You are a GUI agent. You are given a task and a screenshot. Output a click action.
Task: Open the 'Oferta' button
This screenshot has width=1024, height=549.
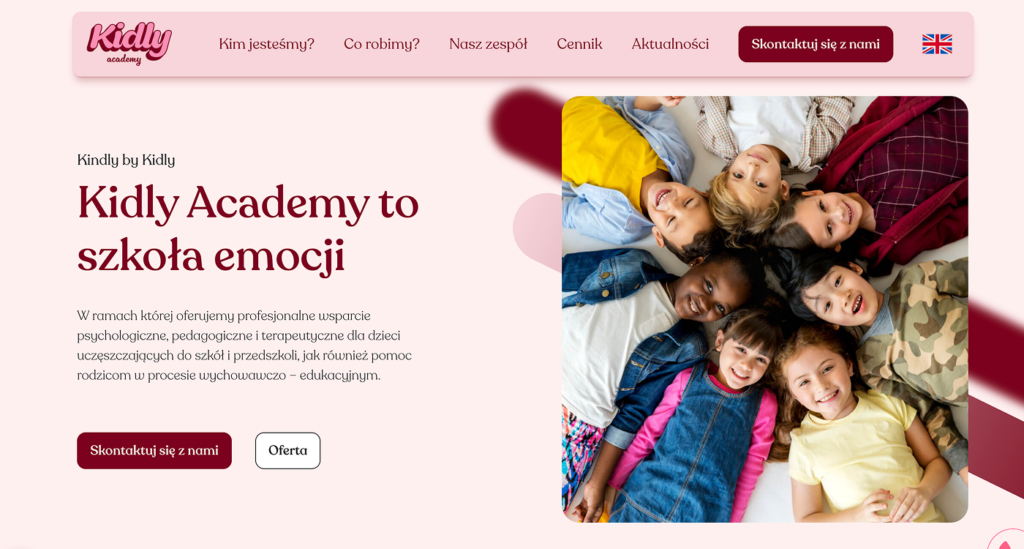[x=287, y=450]
